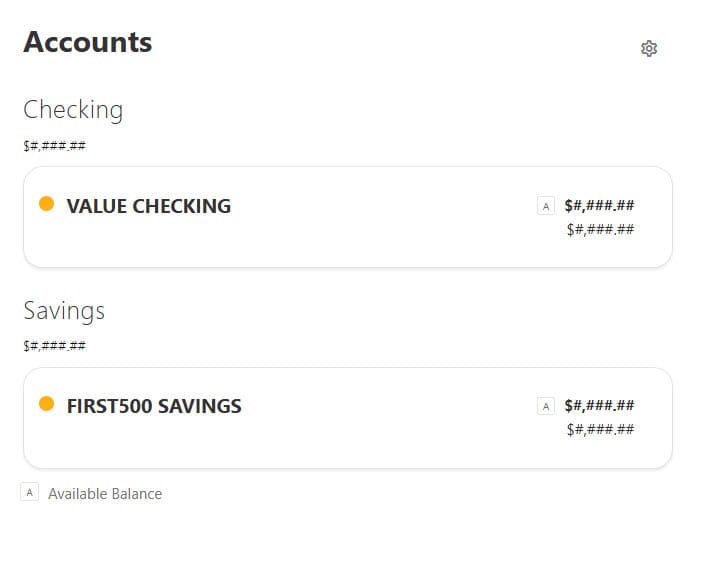Screen dimensions: 705x575
Task: Click VALUE CHECKING secondary balance amount
Action: pos(600,230)
